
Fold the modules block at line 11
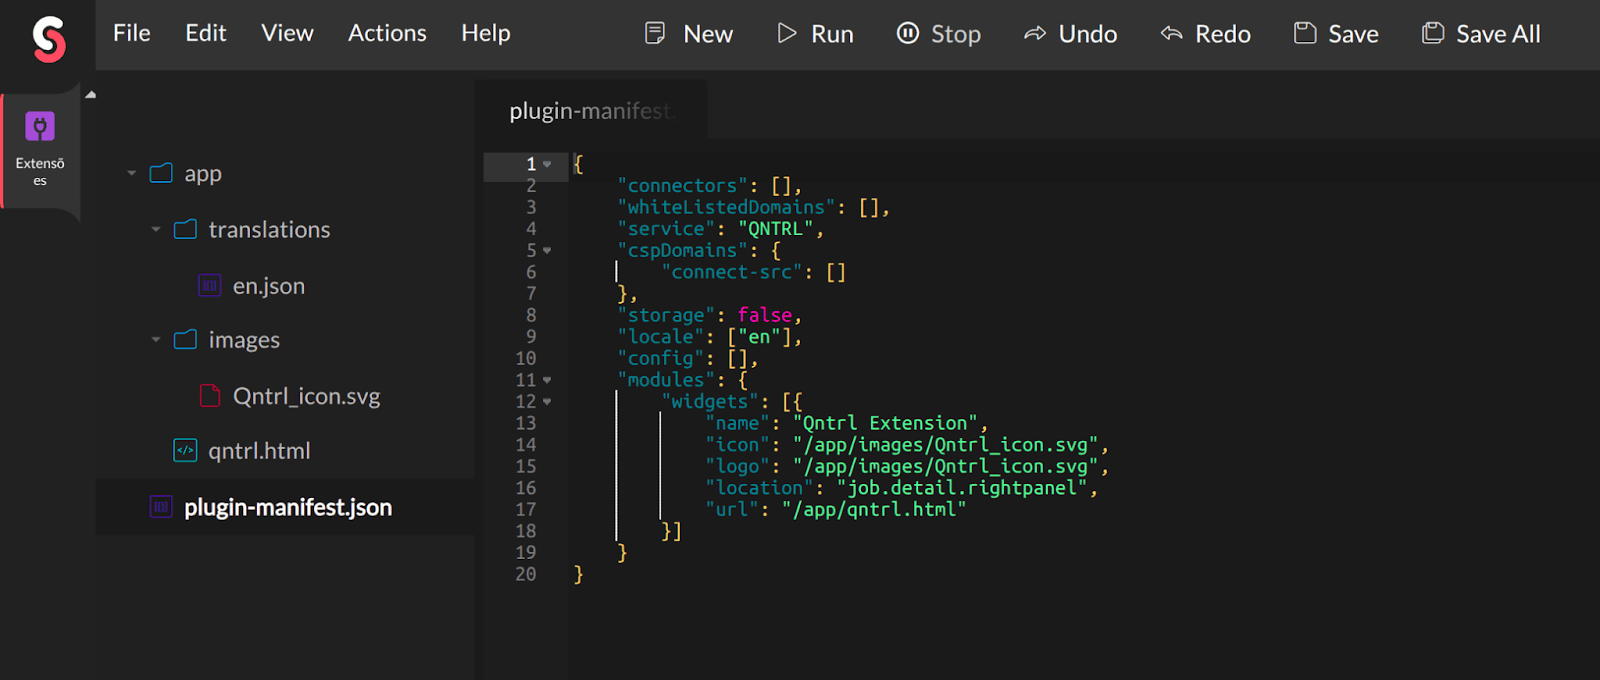click(x=547, y=380)
